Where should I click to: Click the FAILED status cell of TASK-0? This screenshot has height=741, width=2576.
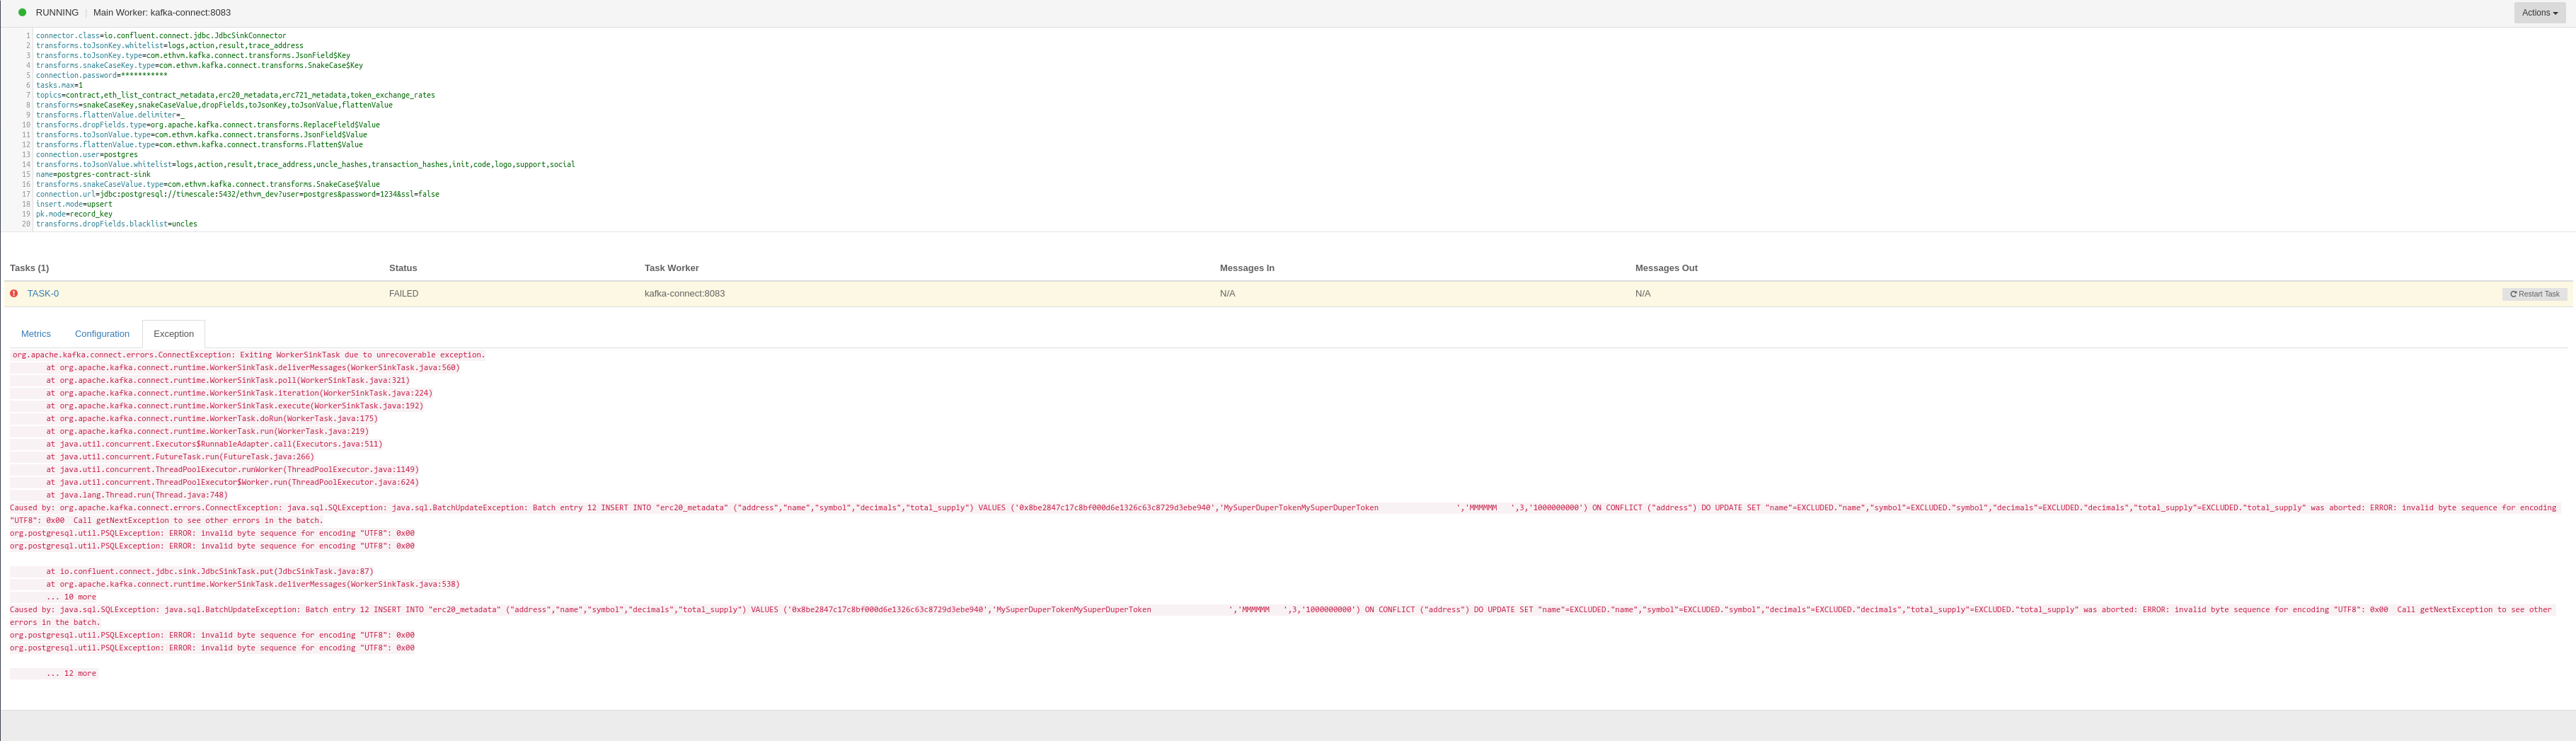point(404,293)
